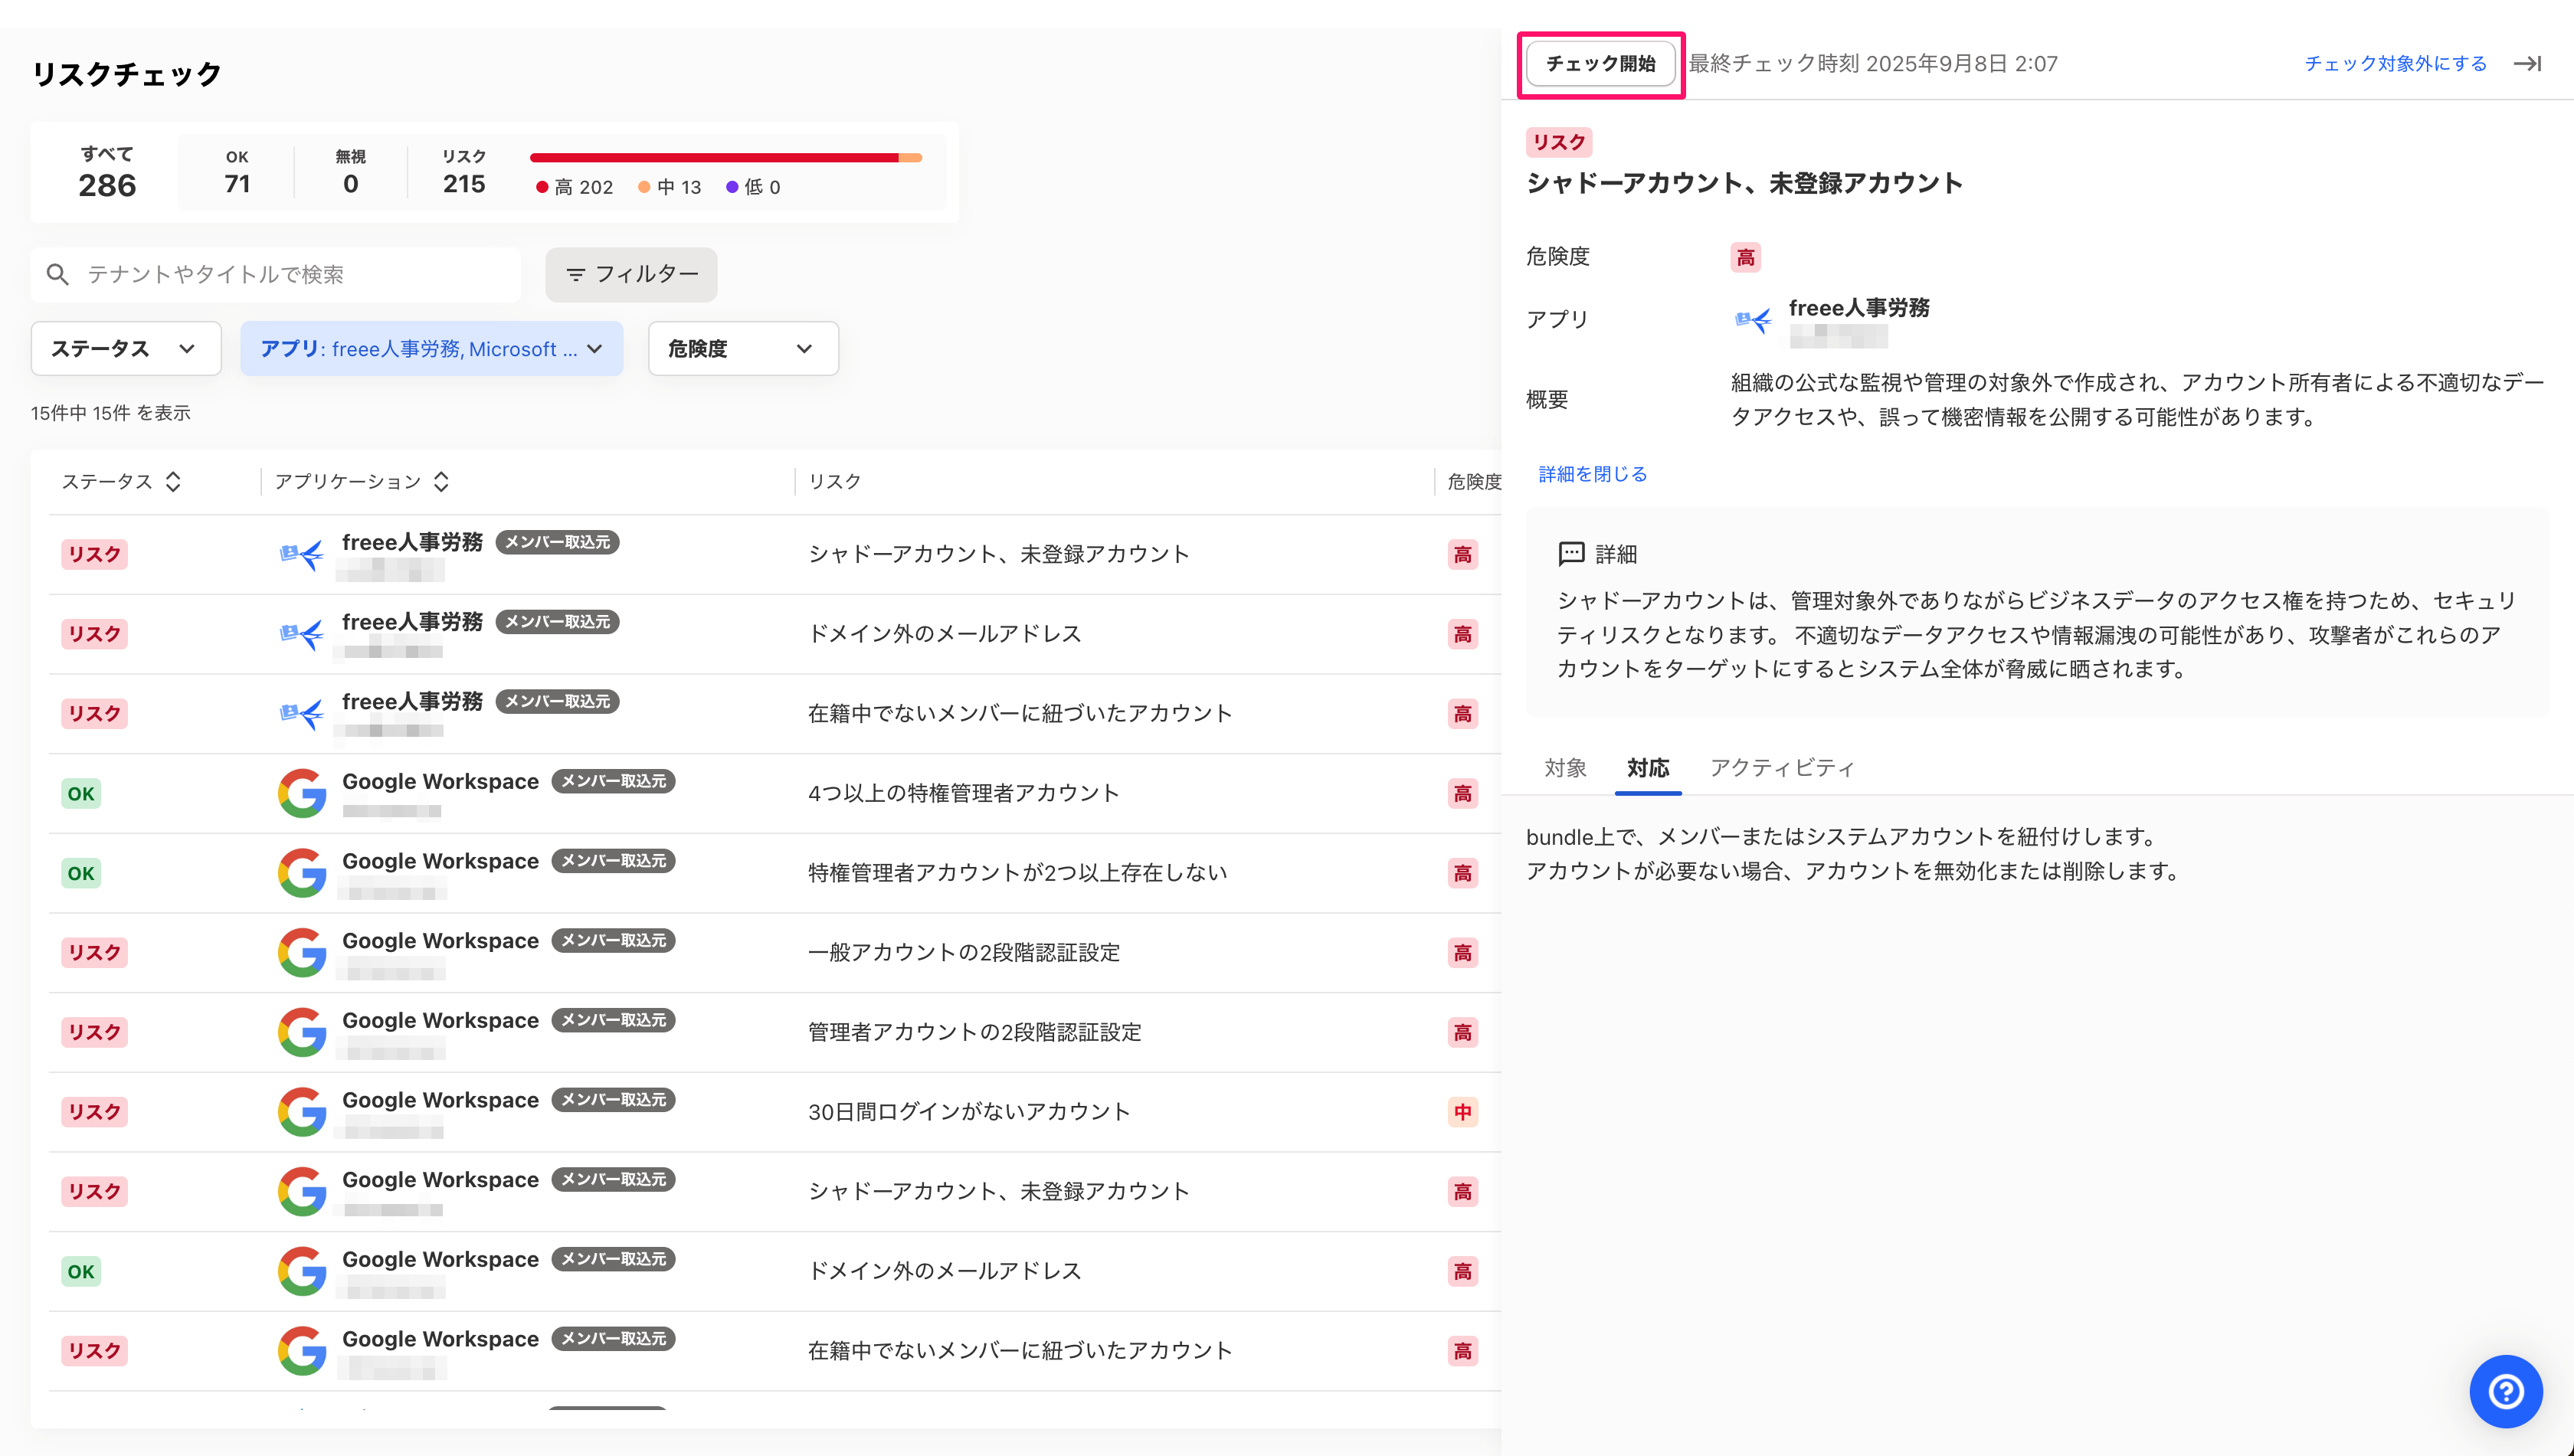Click the collapse panel arrow icon
The height and width of the screenshot is (1456, 2574).
2528,64
